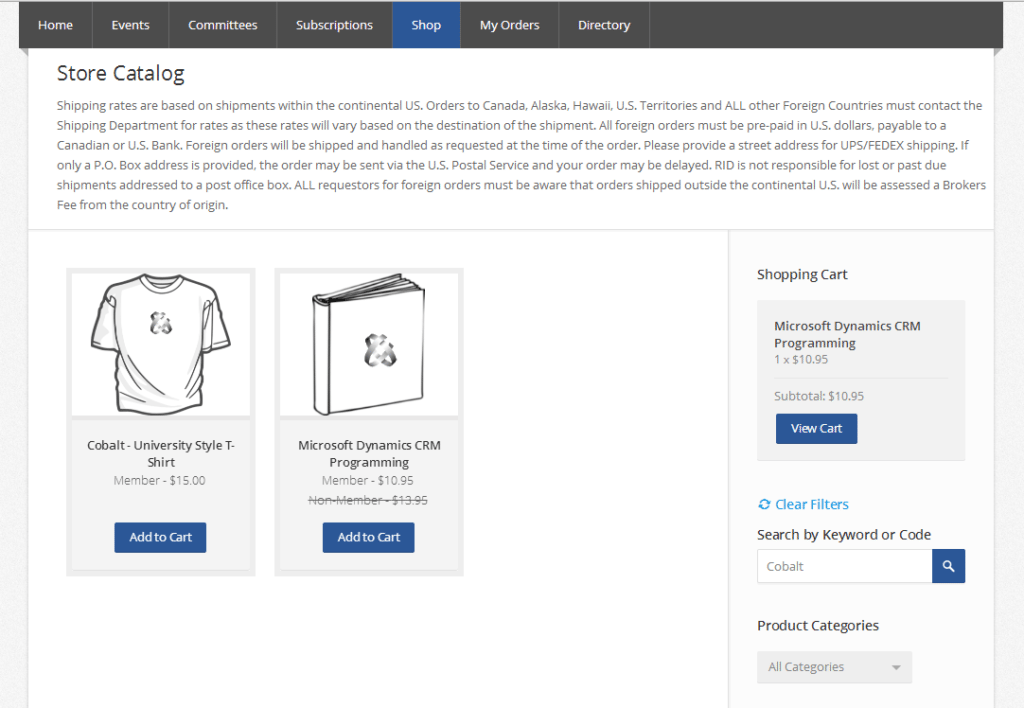The image size is (1024, 708).
Task: Open the cart item Microsoft Dynamics CRM Programming
Action: click(847, 334)
